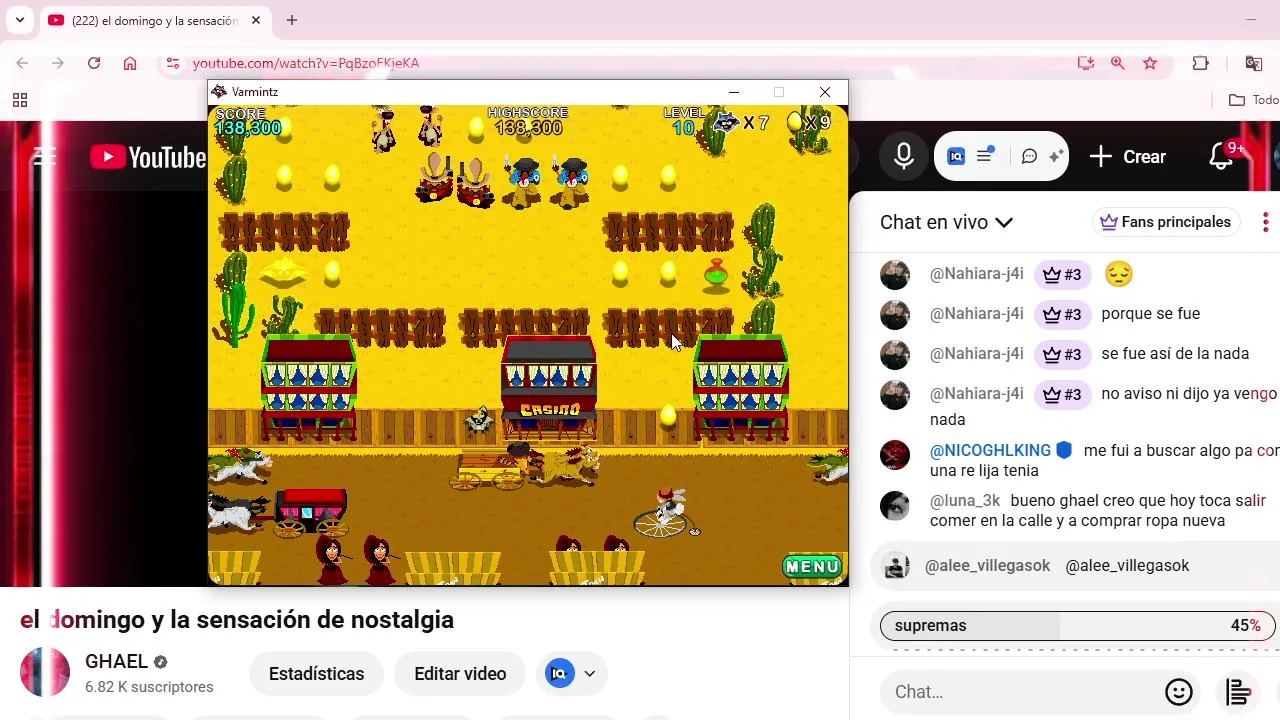Open the GHAEL channel name link
The width and height of the screenshot is (1280, 720).
[116, 662]
